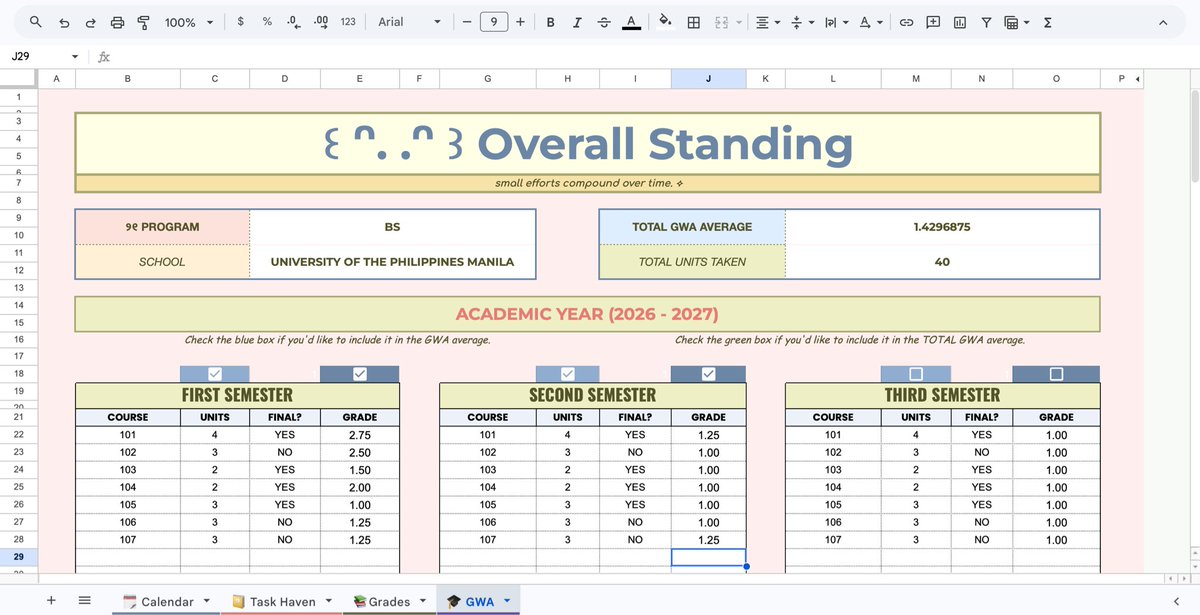Image resolution: width=1200 pixels, height=615 pixels.
Task: Select First Semester grade 2.50 cell
Action: coord(360,452)
